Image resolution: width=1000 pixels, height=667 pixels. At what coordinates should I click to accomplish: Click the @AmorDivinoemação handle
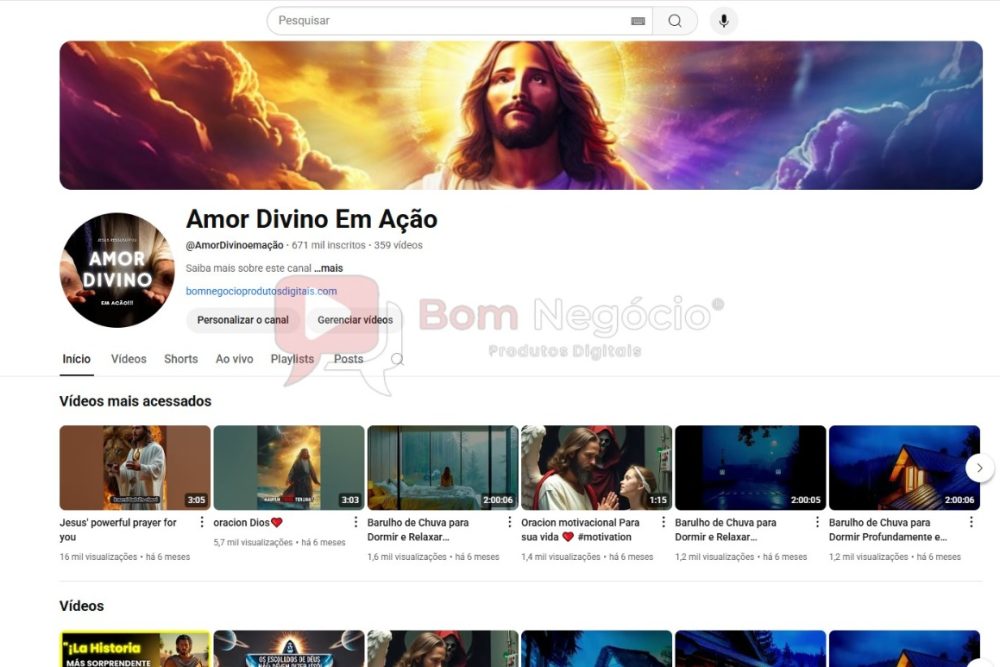[235, 246]
